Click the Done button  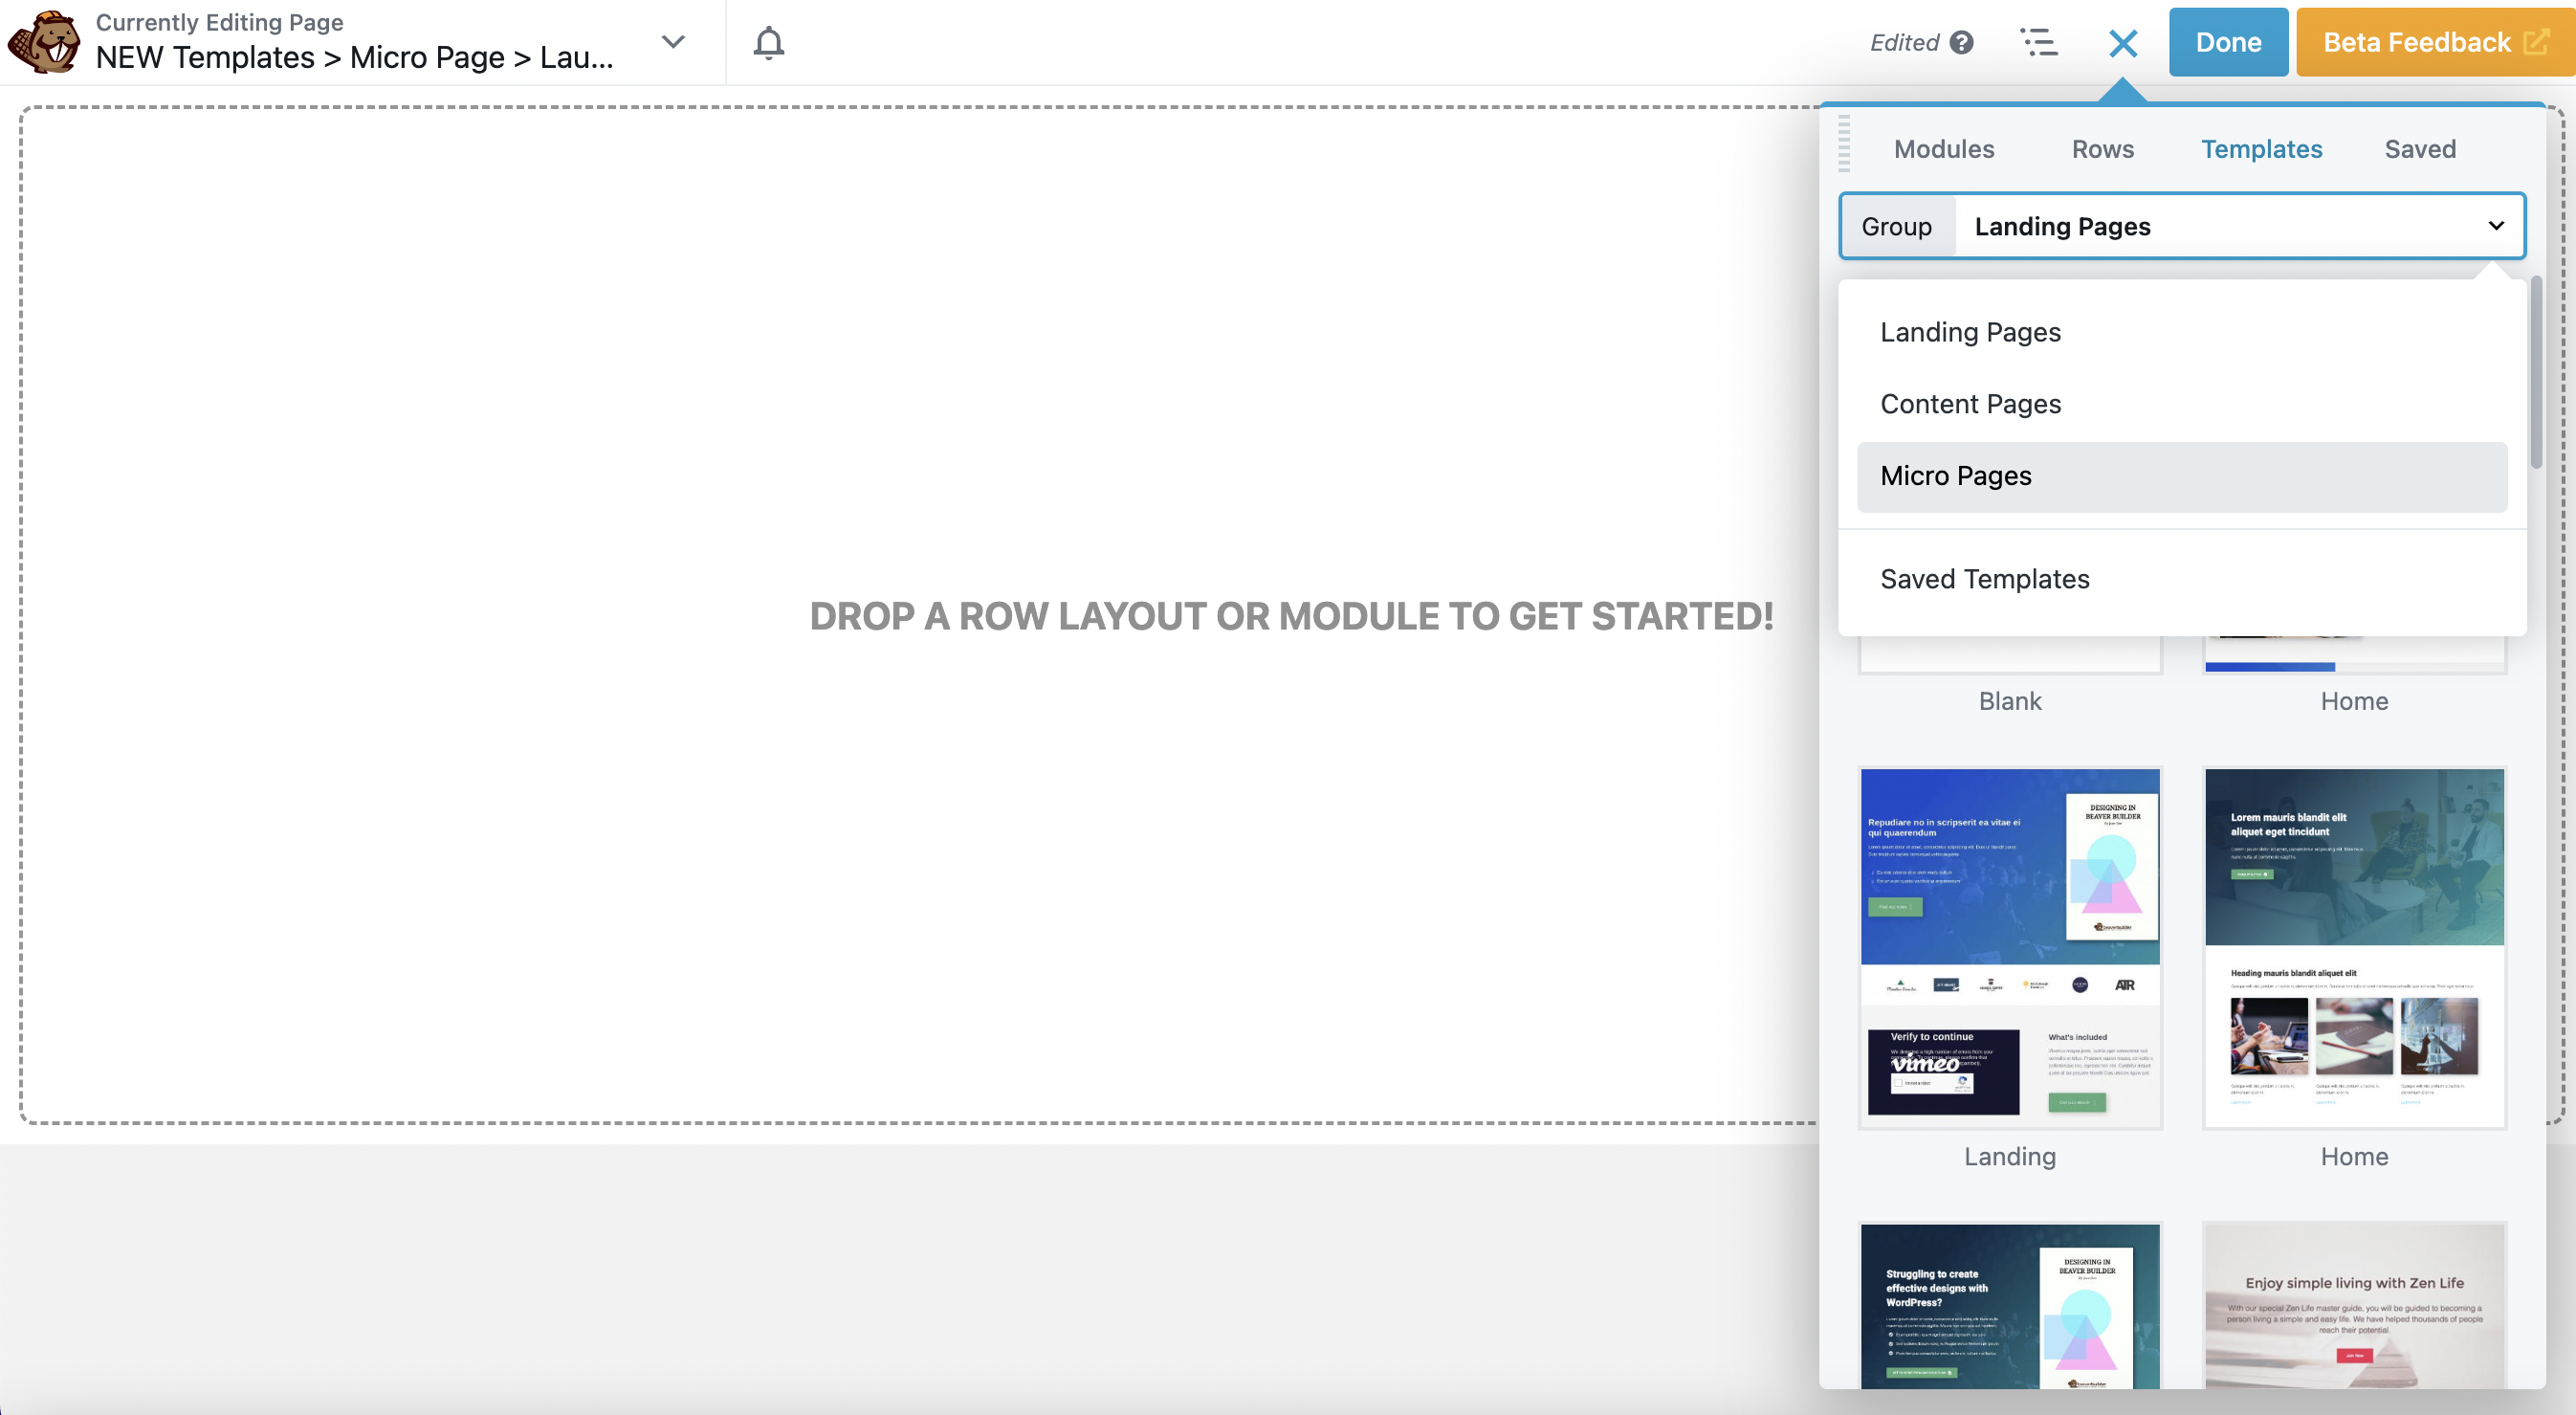2228,41
